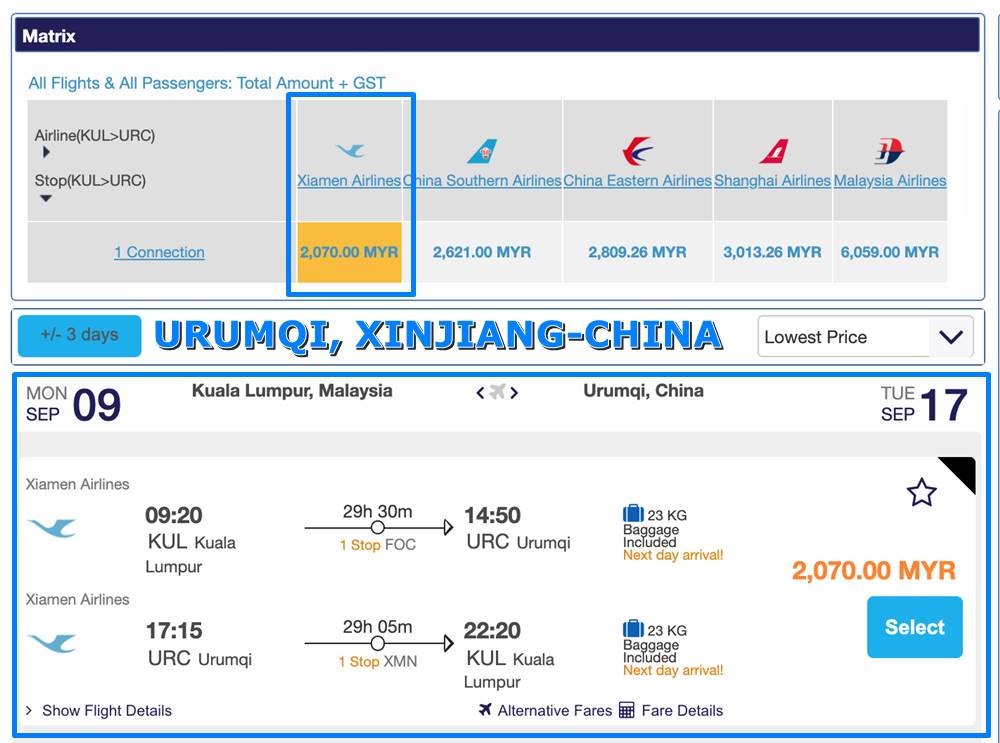This screenshot has width=1000, height=743.
Task: Click the +/- 3 days button
Action: click(x=80, y=335)
